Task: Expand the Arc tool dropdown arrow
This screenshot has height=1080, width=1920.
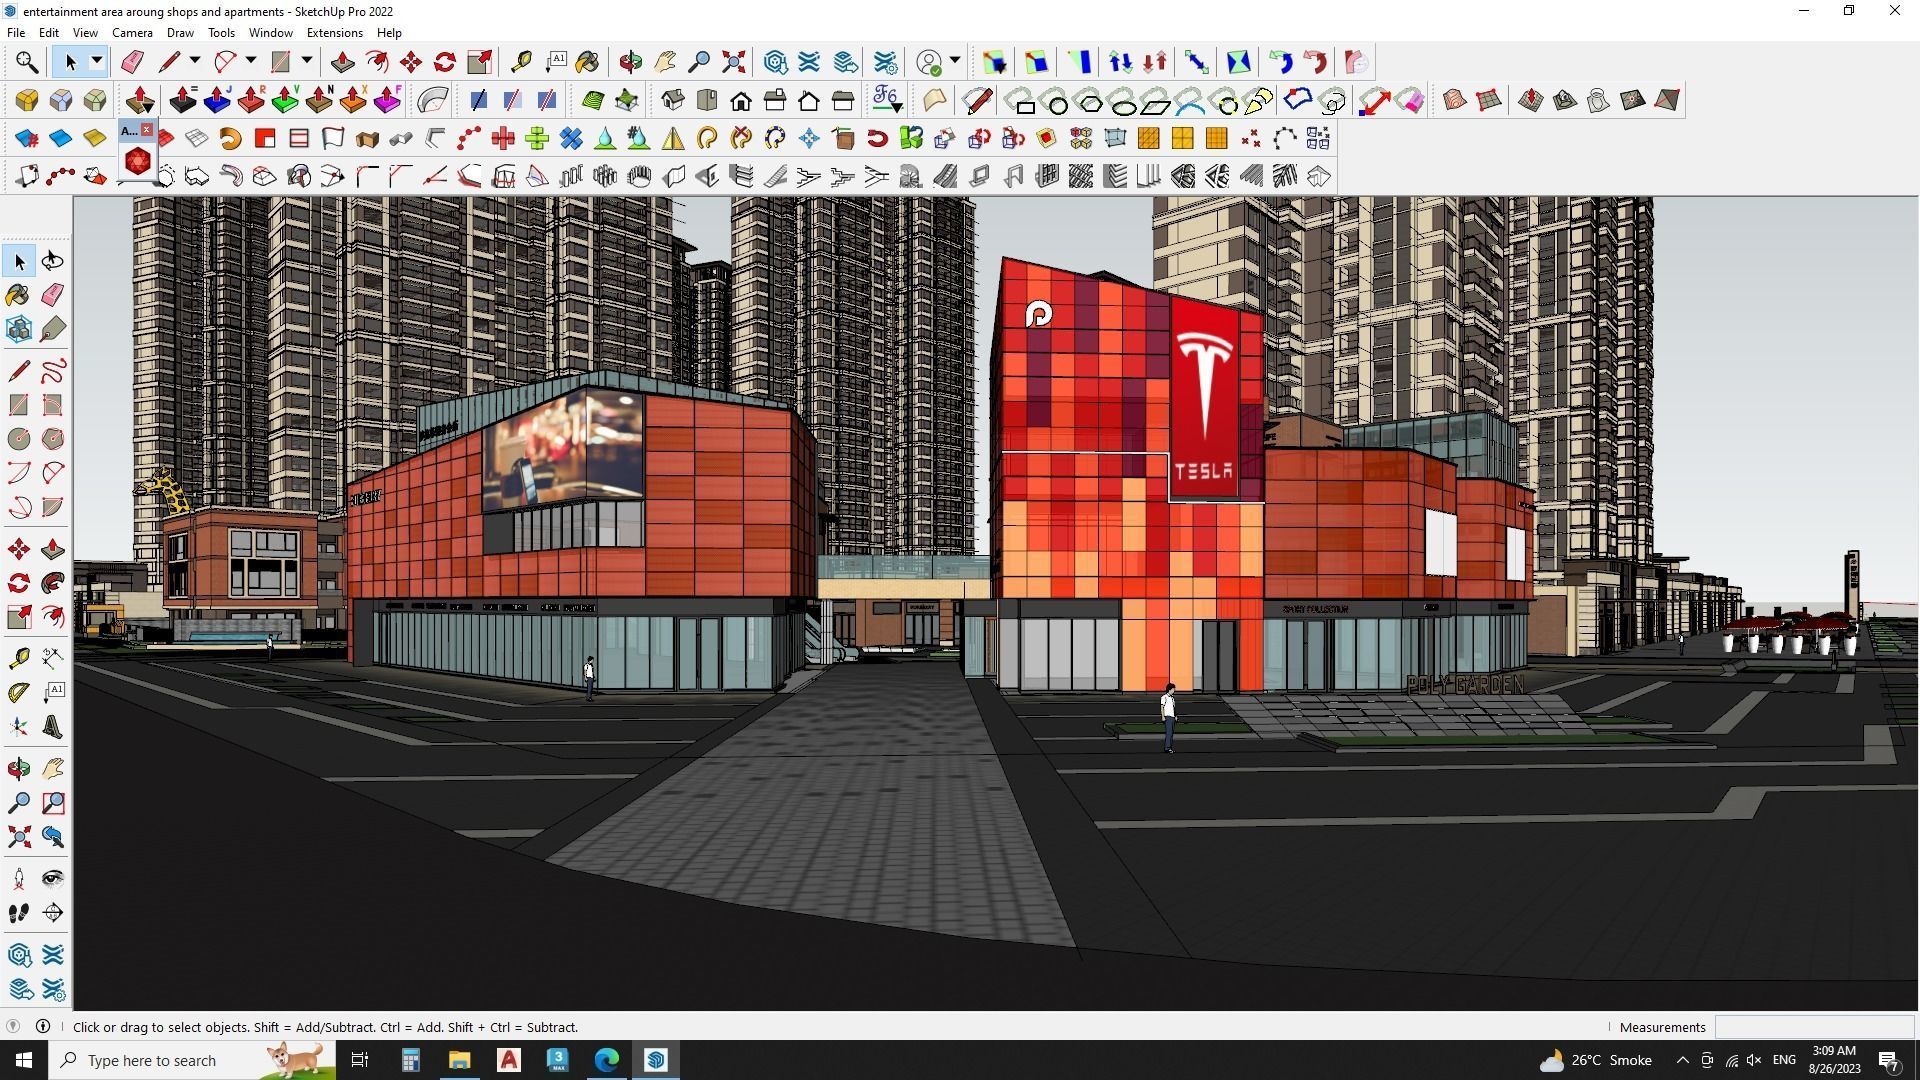Action: point(251,62)
